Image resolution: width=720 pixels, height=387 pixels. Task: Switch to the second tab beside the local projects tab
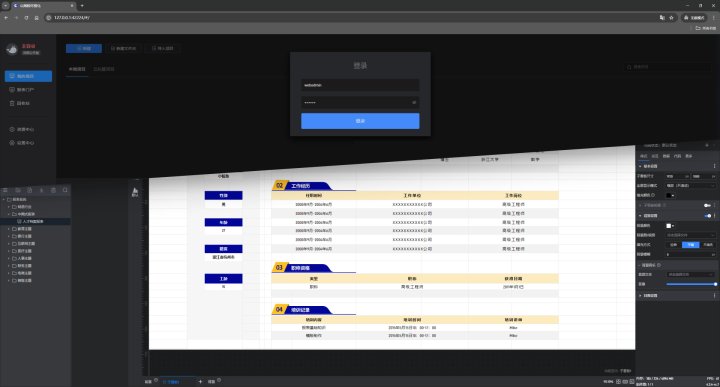[x=104, y=69]
